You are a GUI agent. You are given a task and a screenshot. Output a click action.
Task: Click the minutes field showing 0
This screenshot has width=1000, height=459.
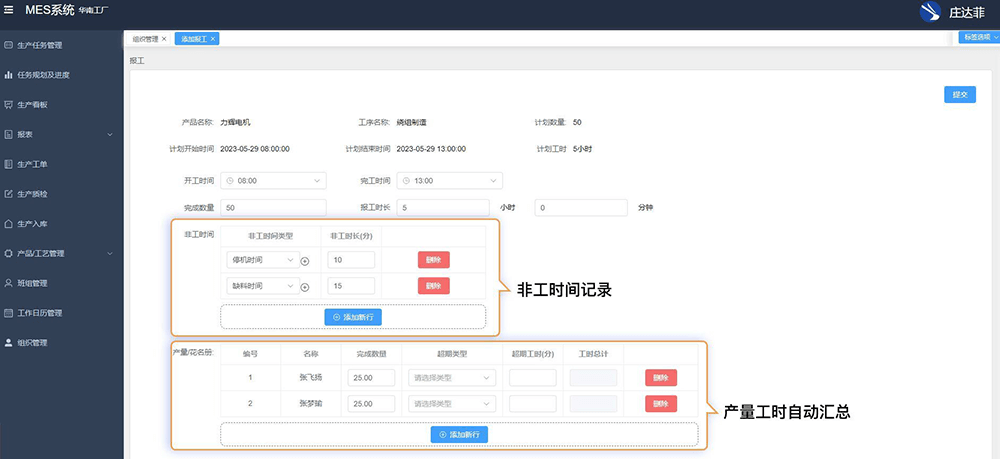582,208
